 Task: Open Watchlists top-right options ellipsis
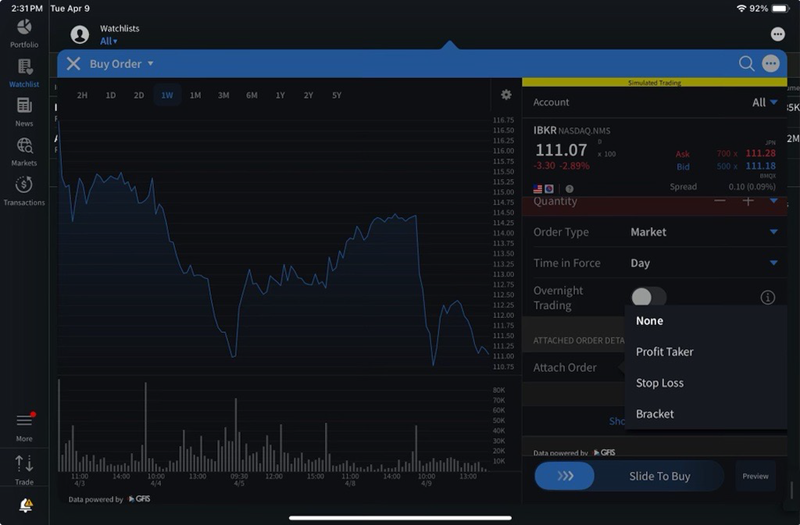778,34
